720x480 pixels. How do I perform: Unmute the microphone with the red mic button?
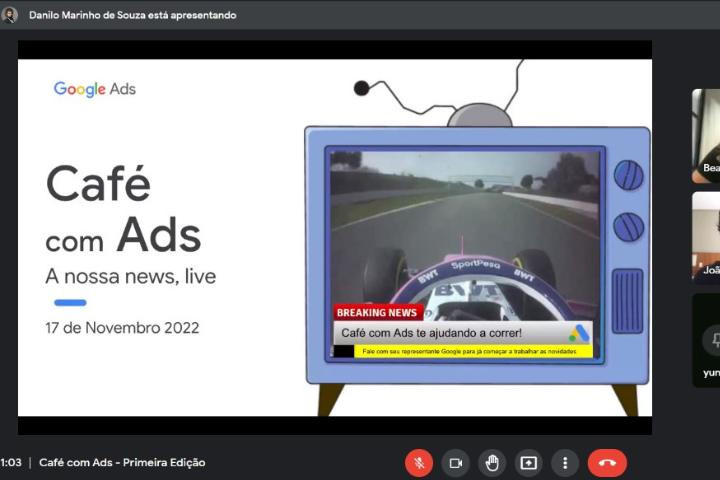pyautogui.click(x=418, y=463)
